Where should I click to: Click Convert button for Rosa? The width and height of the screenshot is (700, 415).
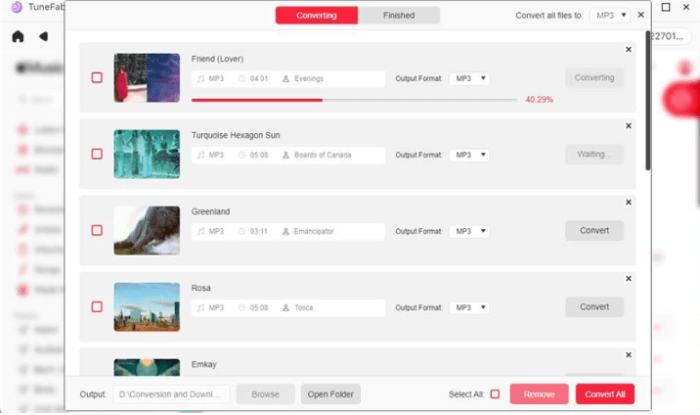pyautogui.click(x=594, y=307)
